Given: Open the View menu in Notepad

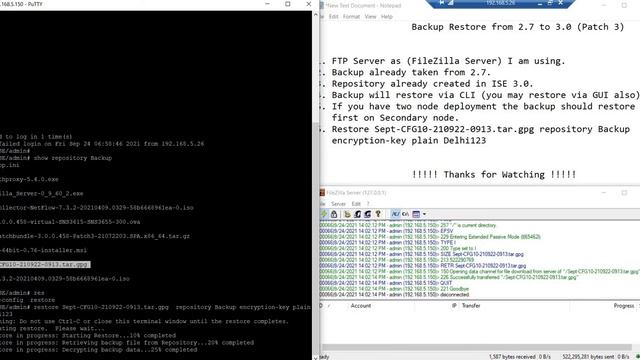Looking at the screenshot, I should [370, 17].
